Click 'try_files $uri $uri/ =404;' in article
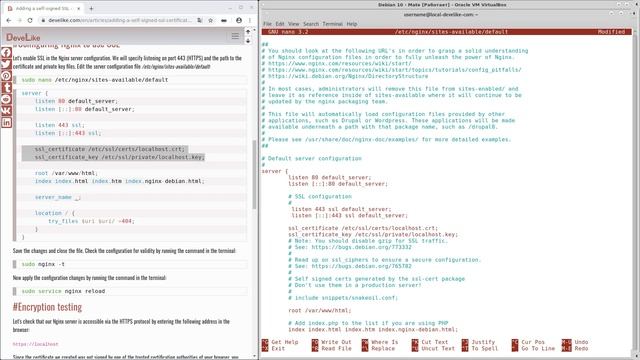The width and height of the screenshot is (640, 360). coord(91,221)
